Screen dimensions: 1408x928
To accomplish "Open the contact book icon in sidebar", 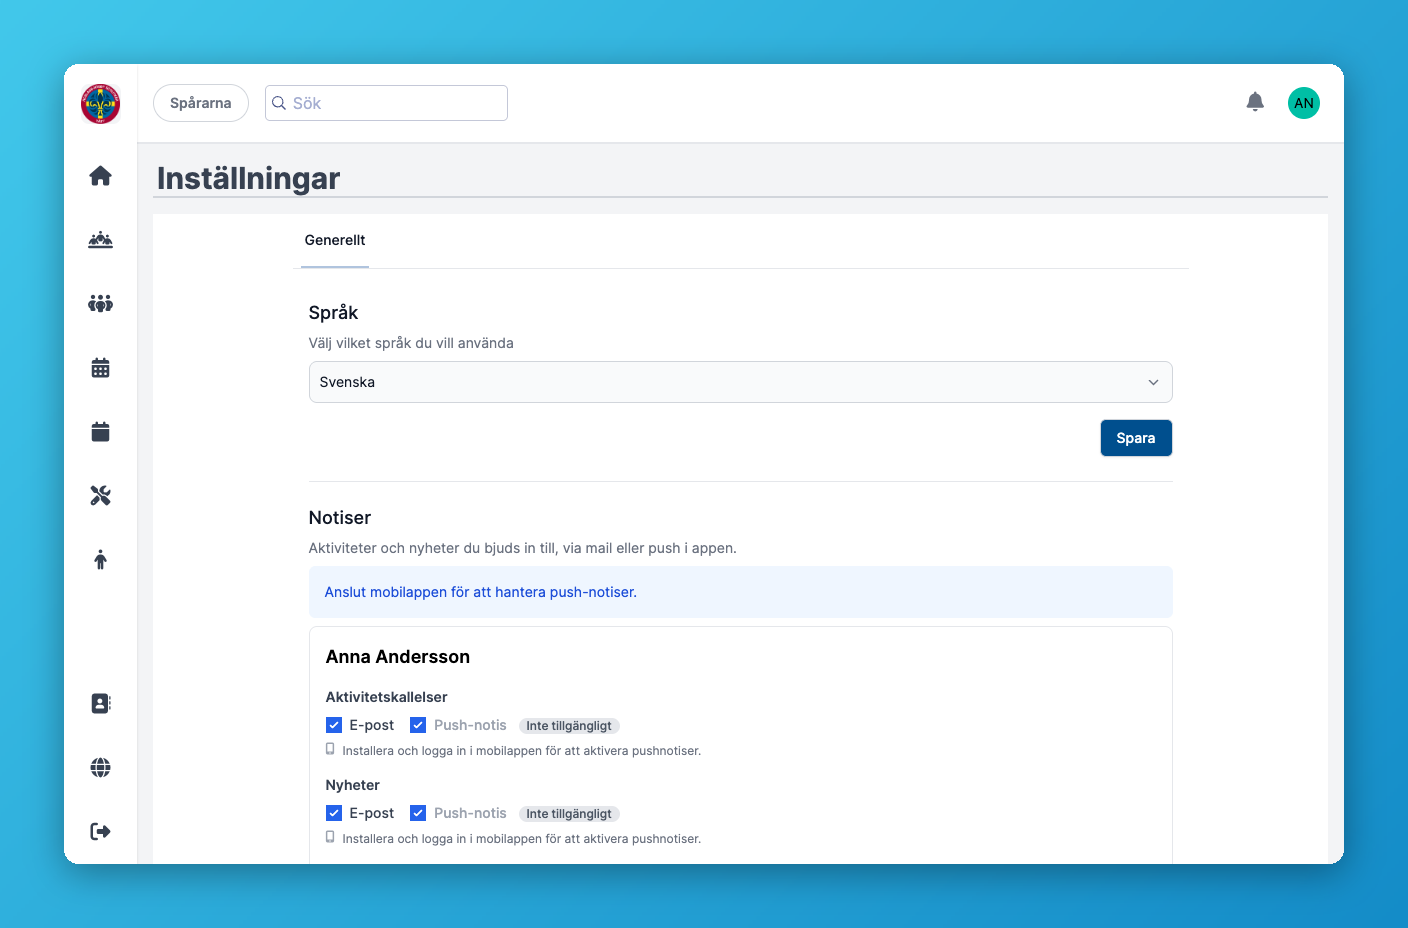I will click(100, 703).
